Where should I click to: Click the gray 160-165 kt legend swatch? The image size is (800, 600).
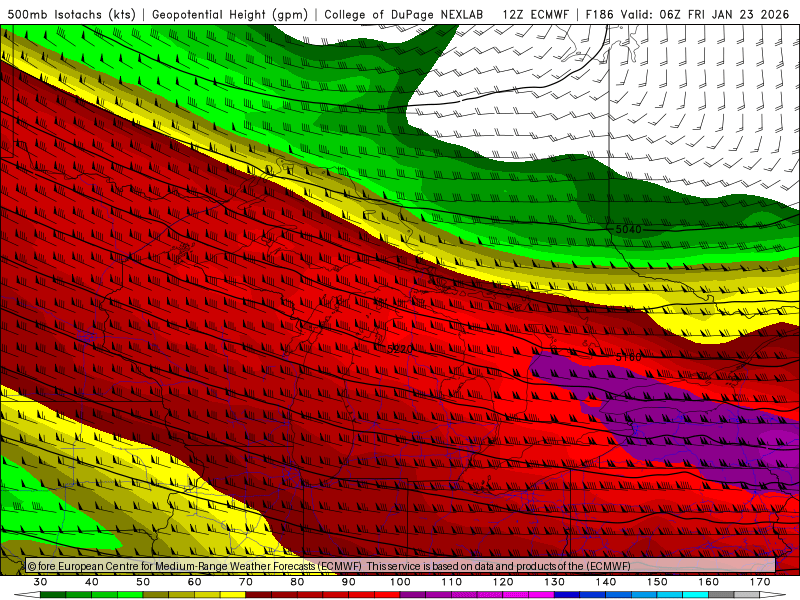(x=721, y=595)
